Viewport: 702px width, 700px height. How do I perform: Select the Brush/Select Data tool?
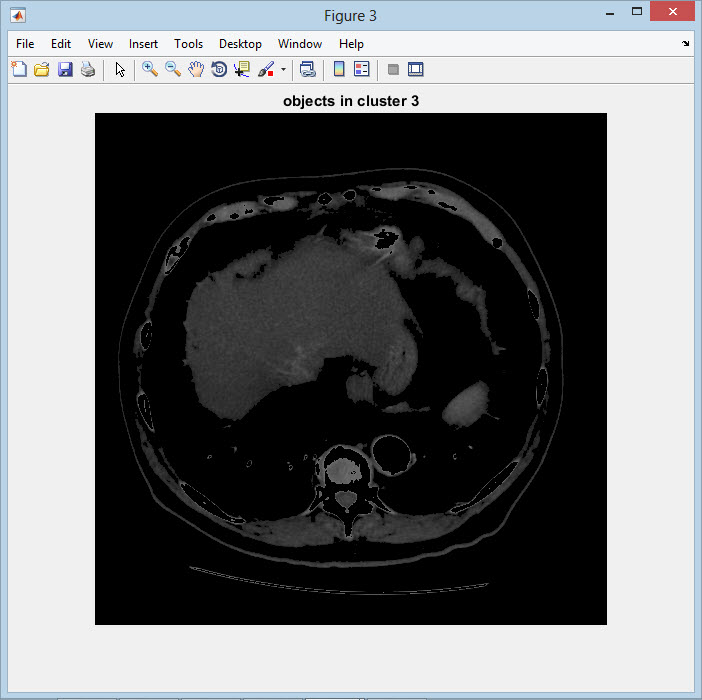[266, 69]
